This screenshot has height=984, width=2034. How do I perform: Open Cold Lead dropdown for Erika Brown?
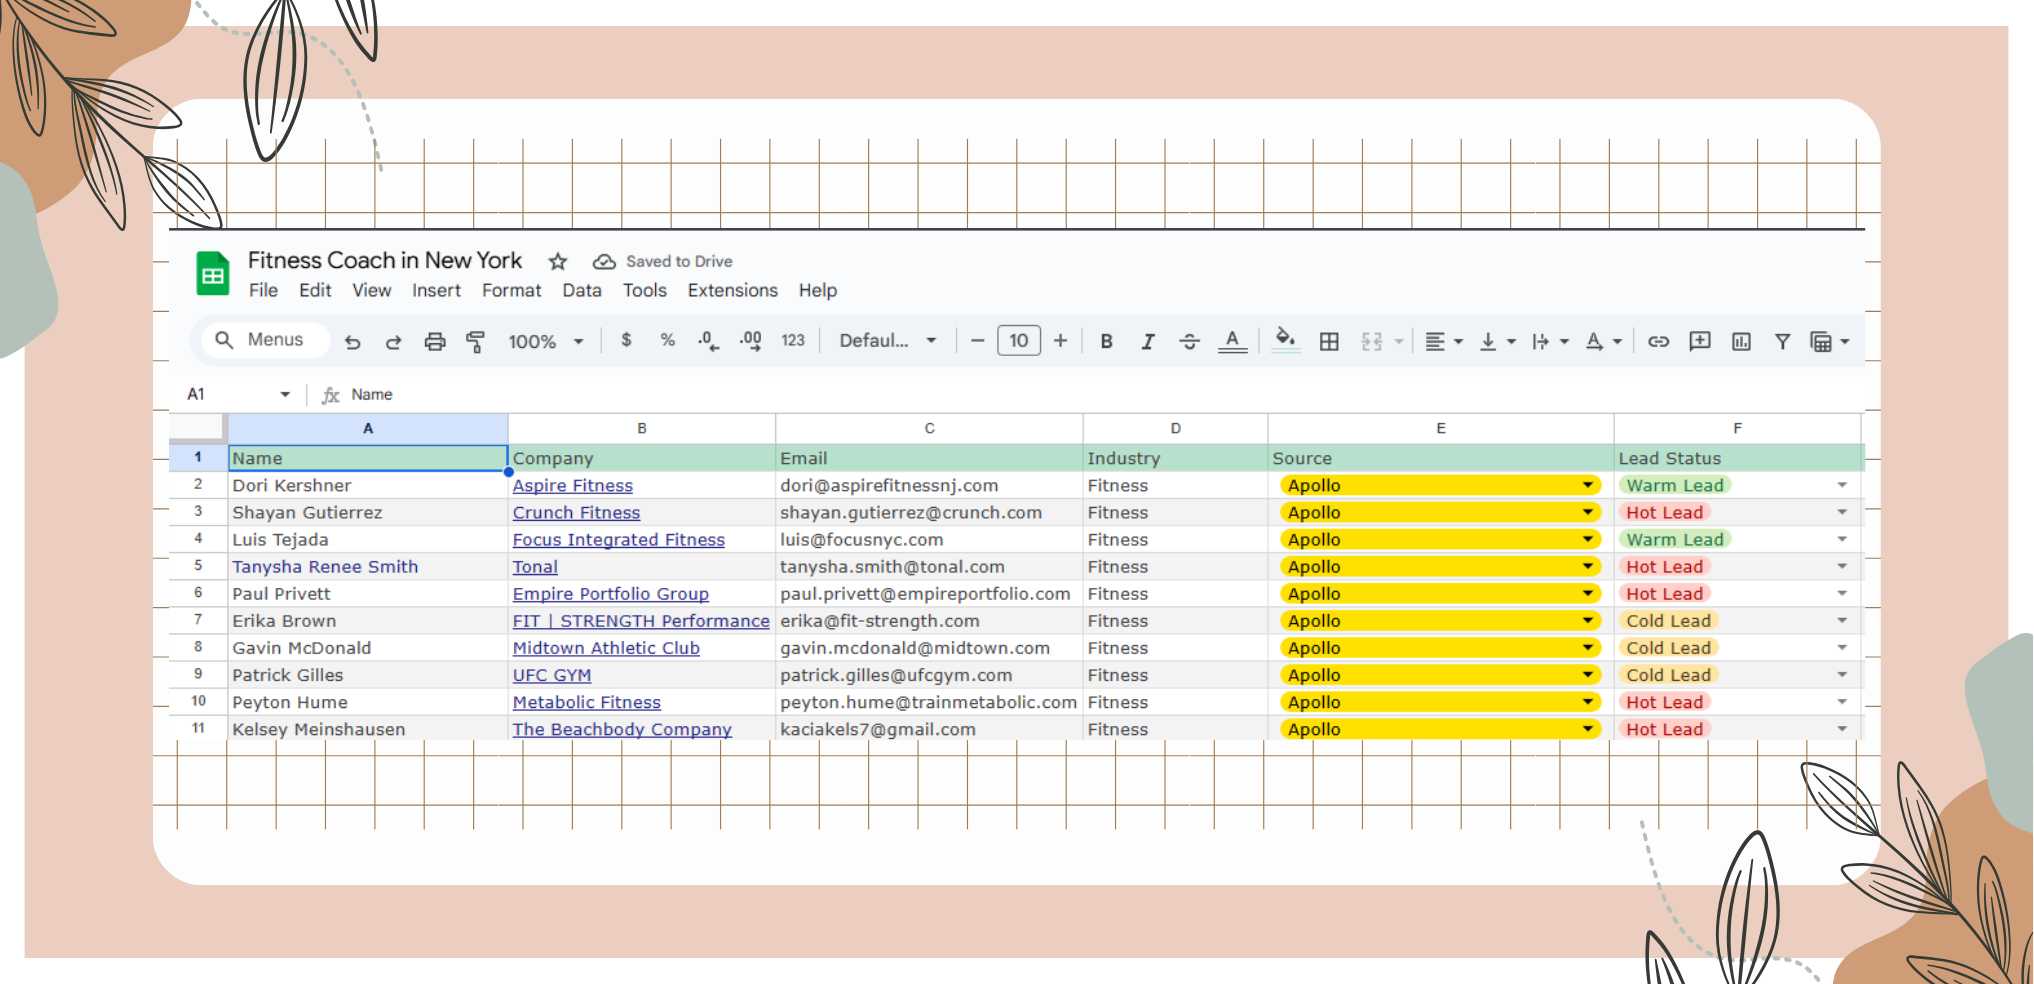point(1842,620)
